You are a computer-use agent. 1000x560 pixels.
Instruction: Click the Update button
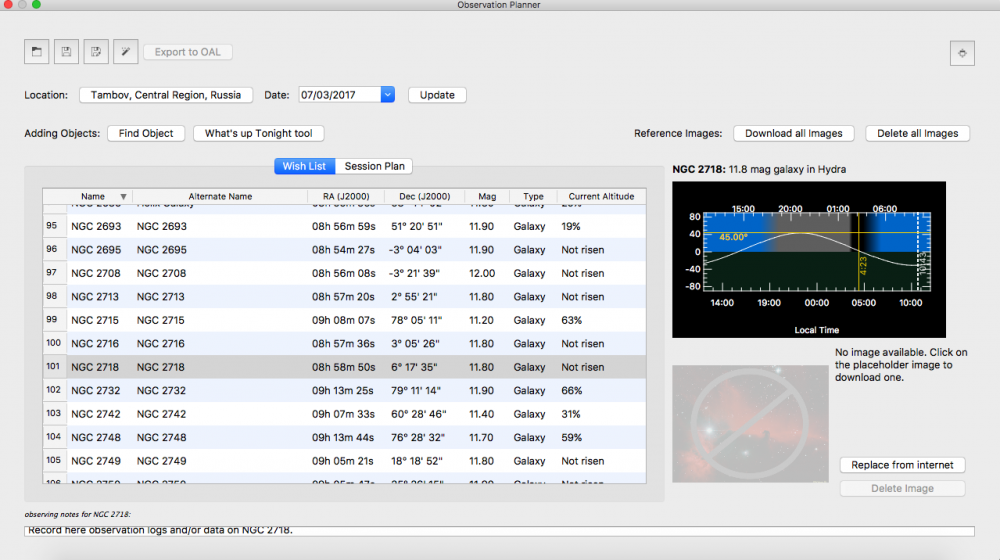pyautogui.click(x=437, y=95)
